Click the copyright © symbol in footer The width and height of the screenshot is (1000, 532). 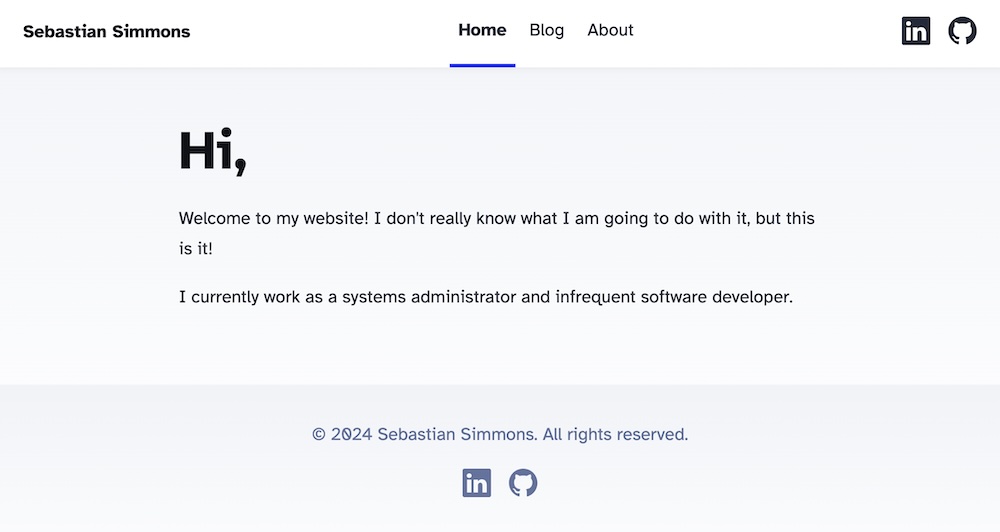coord(319,435)
